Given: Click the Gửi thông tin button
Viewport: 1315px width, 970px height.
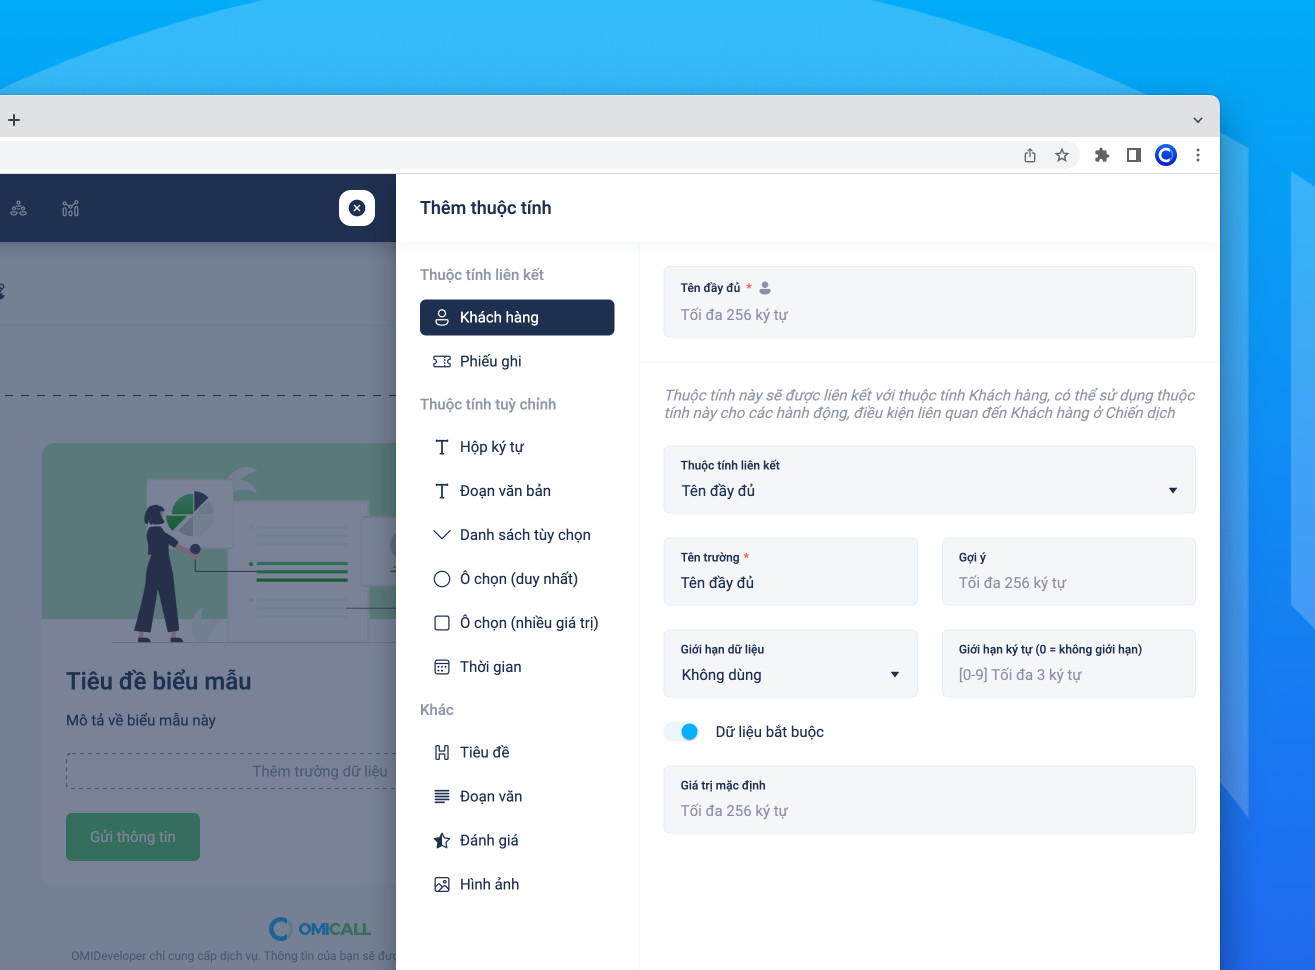Looking at the screenshot, I should [x=133, y=837].
